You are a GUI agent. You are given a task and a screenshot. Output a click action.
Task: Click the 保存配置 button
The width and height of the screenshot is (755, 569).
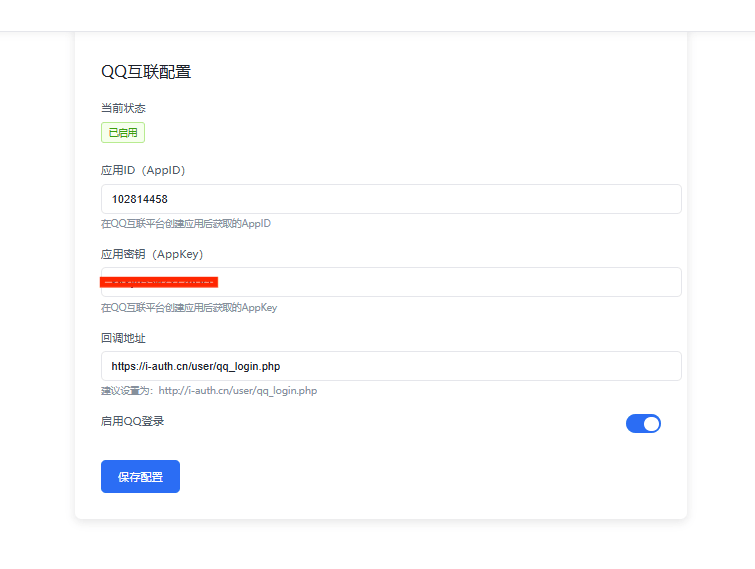[140, 477]
